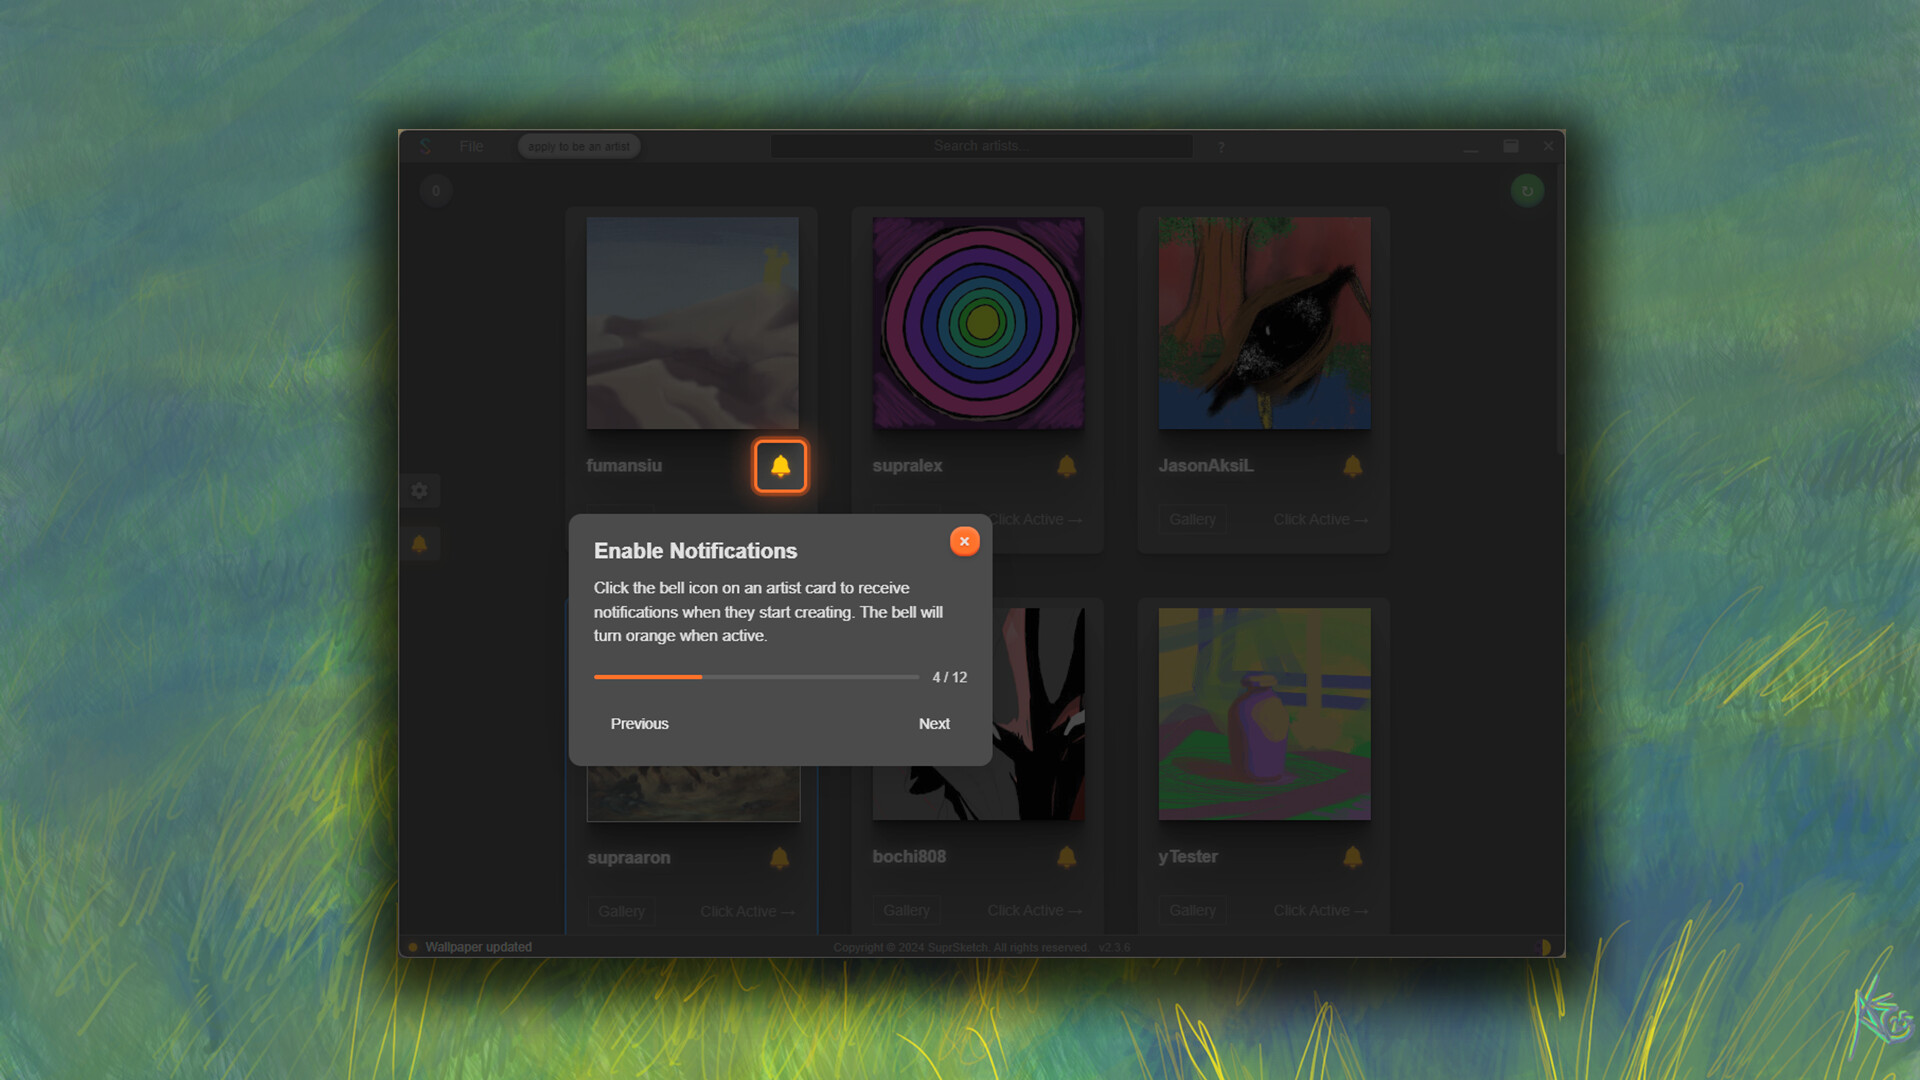Click the tutorial progress bar at 4/12
The image size is (1920, 1080).
click(x=756, y=677)
